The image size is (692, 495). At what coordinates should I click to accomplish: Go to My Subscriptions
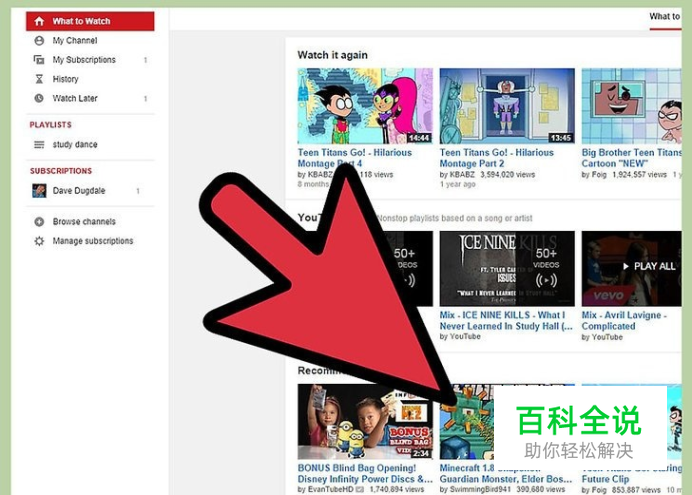(84, 60)
